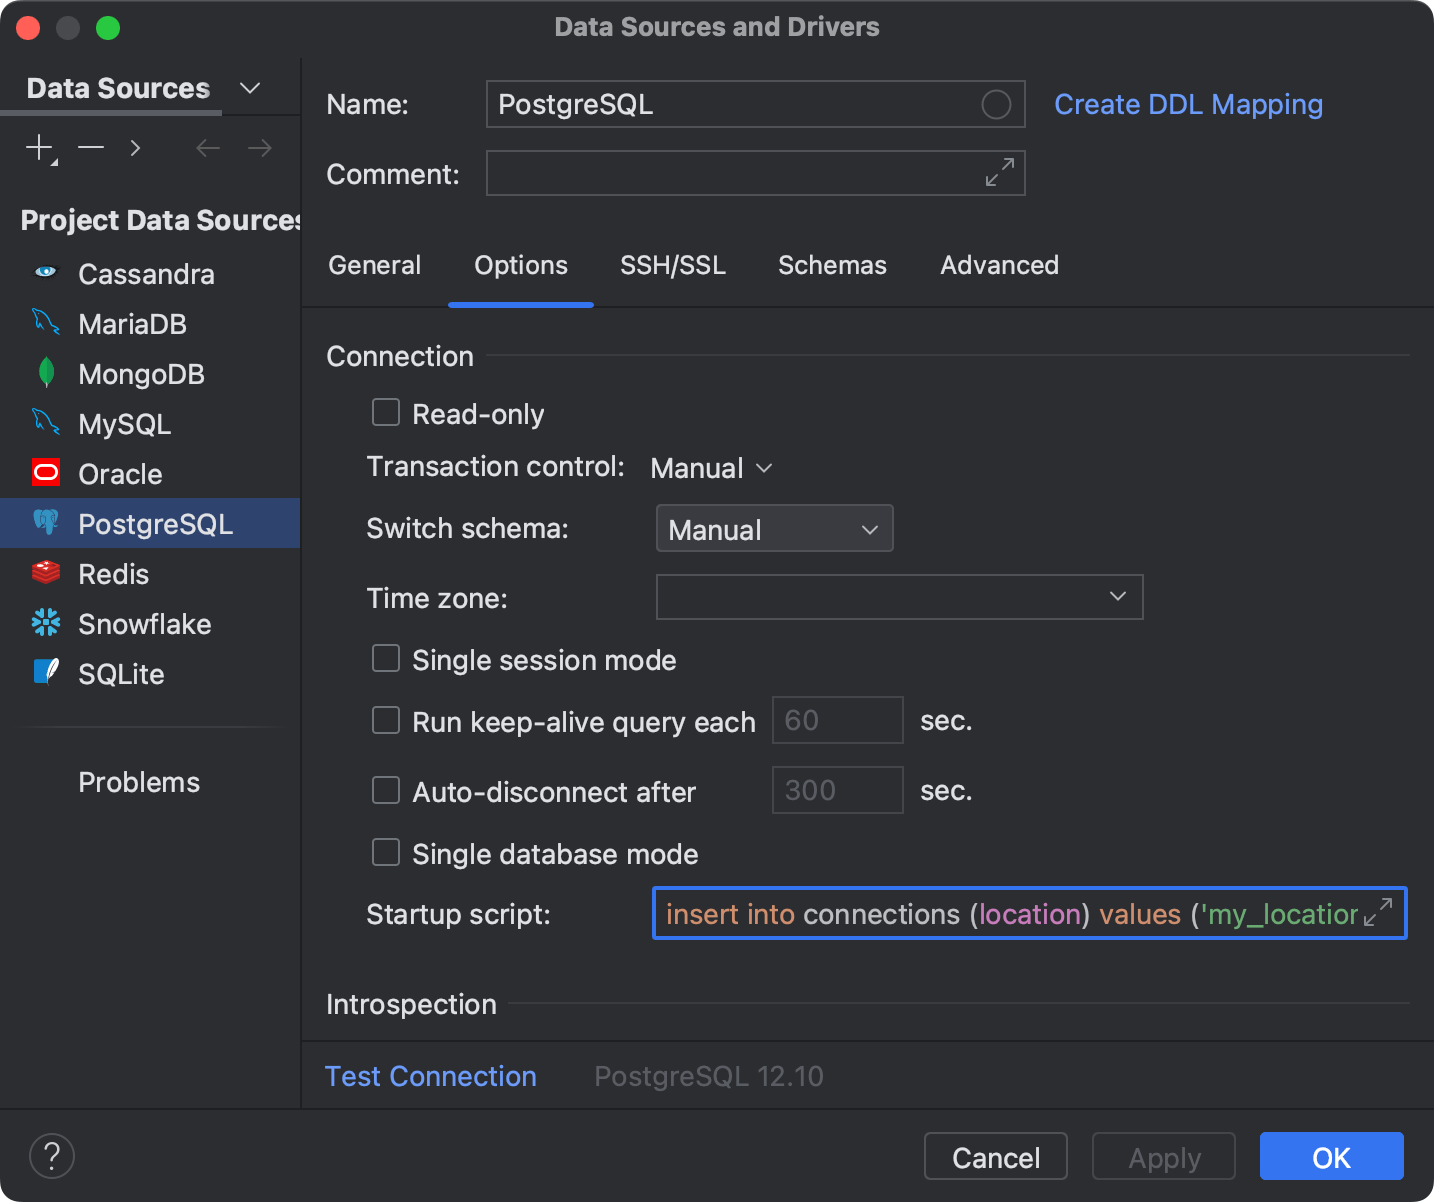This screenshot has width=1434, height=1202.
Task: Switch to the Schemas tab
Action: click(832, 265)
